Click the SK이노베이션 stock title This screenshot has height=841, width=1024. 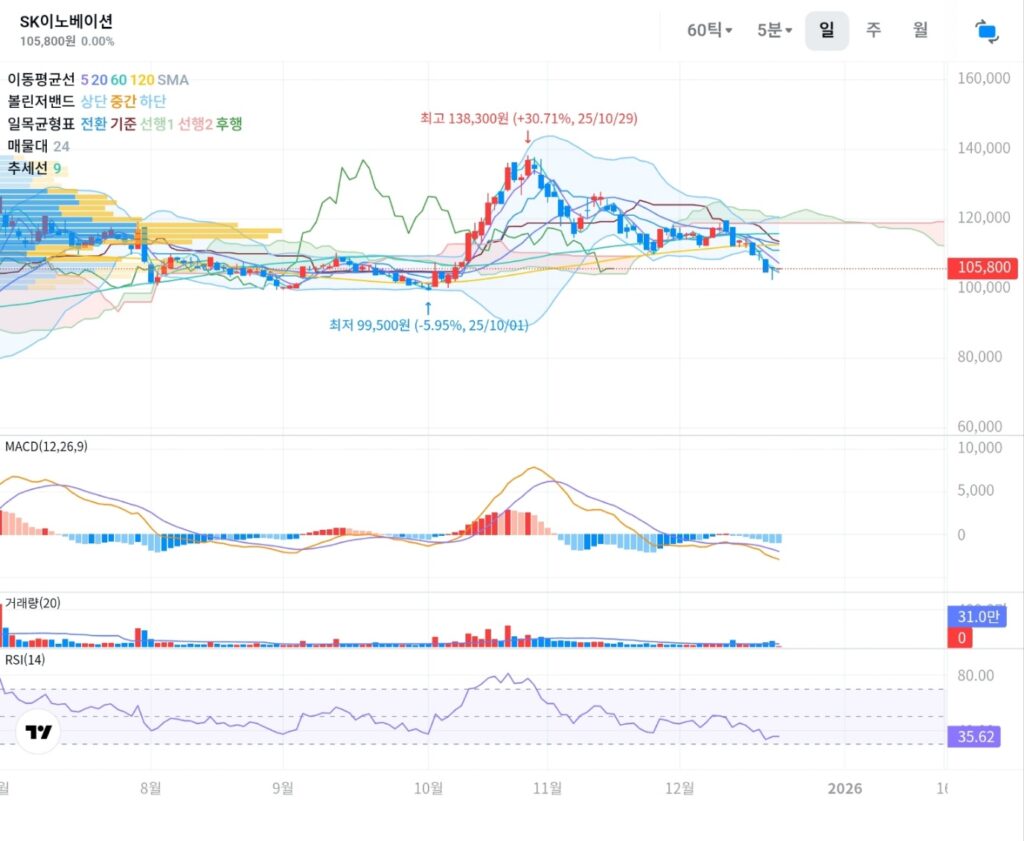pos(66,21)
